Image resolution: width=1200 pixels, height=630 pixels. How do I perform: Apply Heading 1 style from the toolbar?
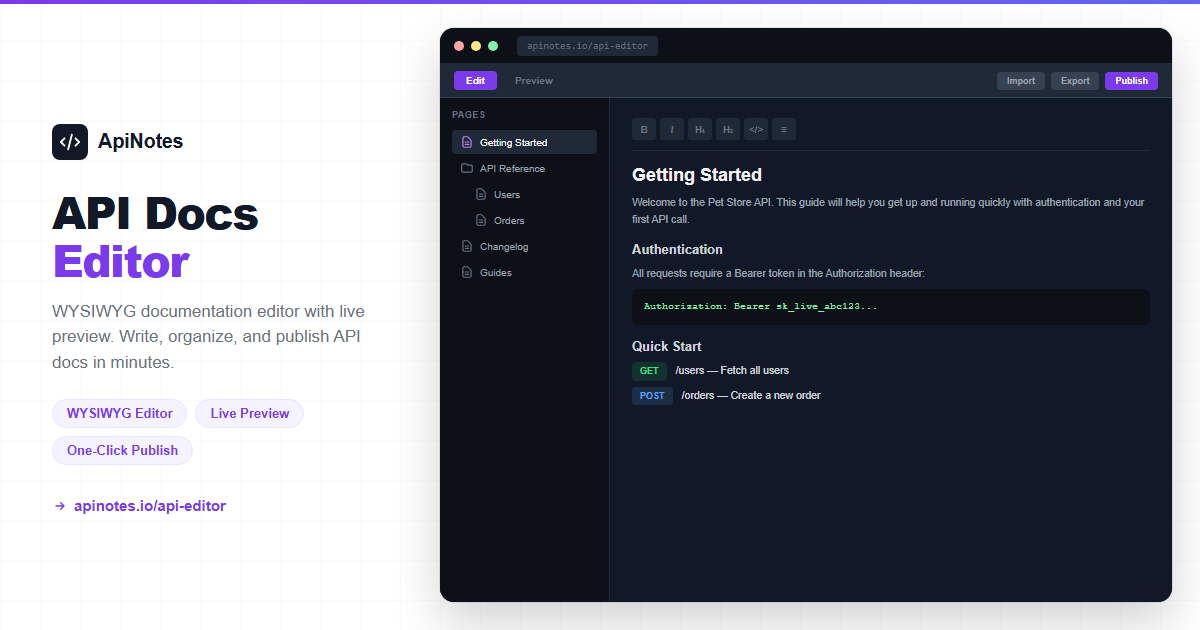click(700, 129)
